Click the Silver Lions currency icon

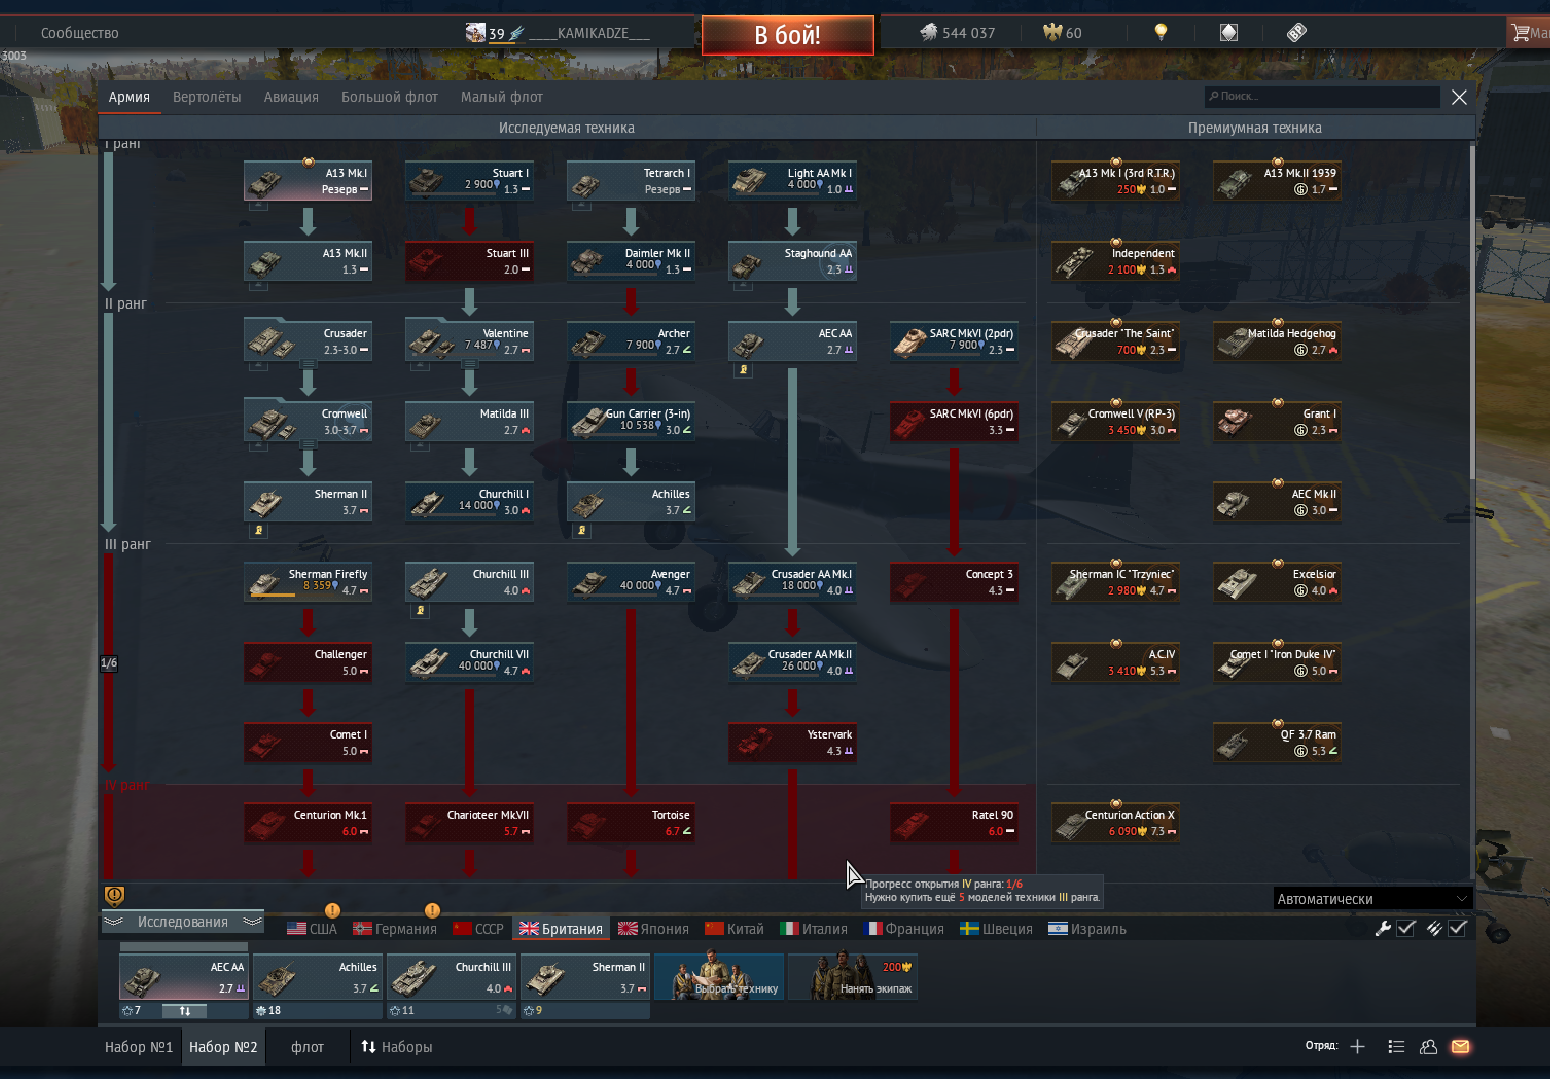click(929, 32)
